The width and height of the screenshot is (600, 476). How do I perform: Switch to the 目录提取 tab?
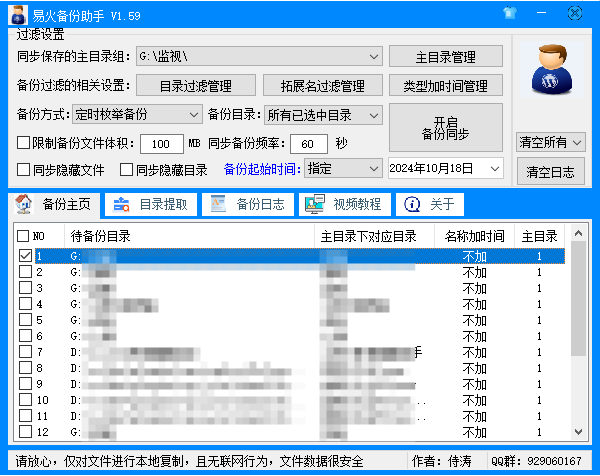pyautogui.click(x=151, y=204)
